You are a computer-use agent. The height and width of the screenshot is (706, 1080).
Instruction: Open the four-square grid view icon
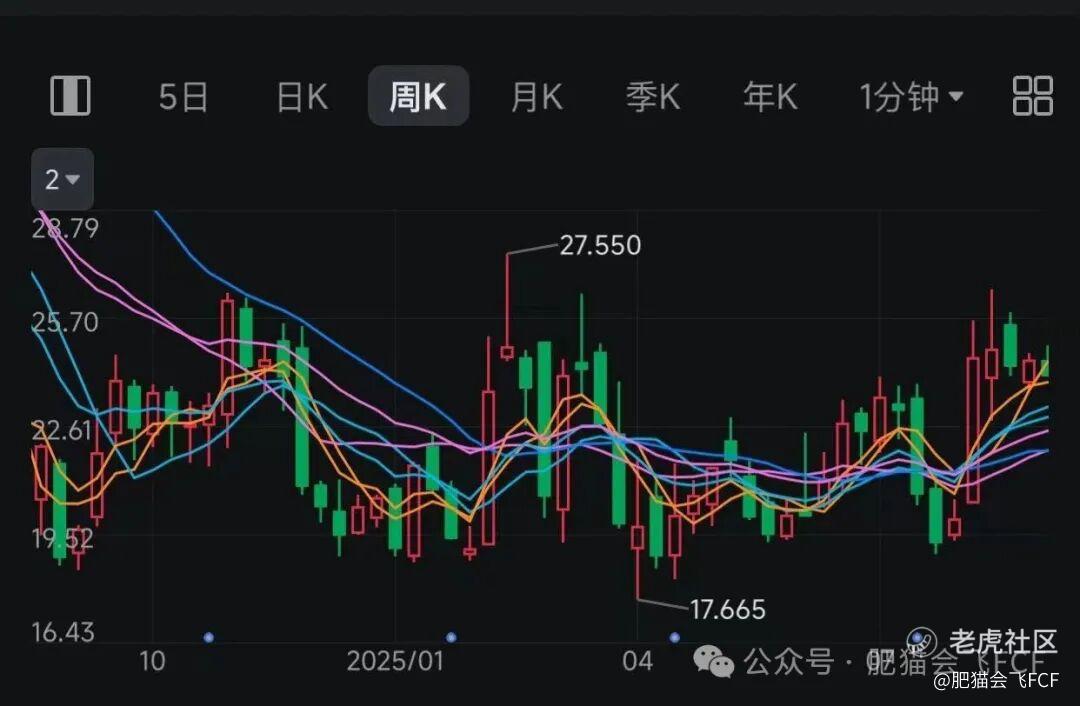(1032, 96)
